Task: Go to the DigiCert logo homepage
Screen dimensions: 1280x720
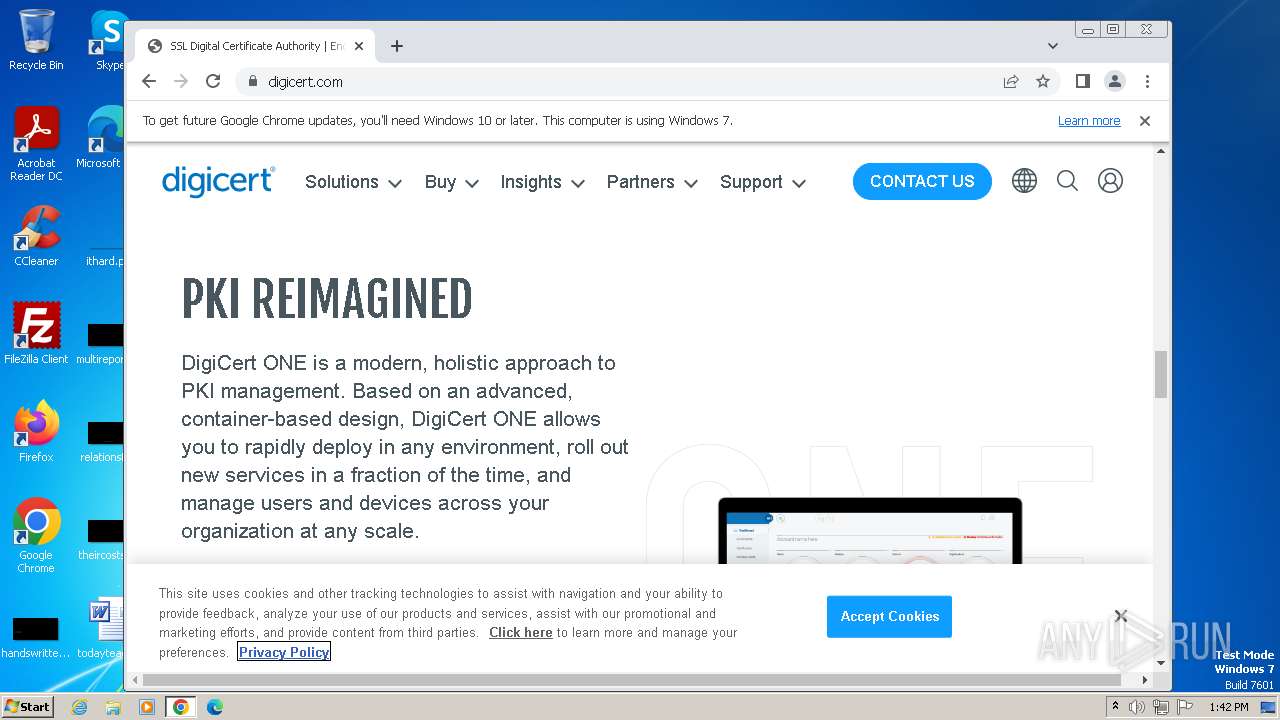Action: pos(218,181)
